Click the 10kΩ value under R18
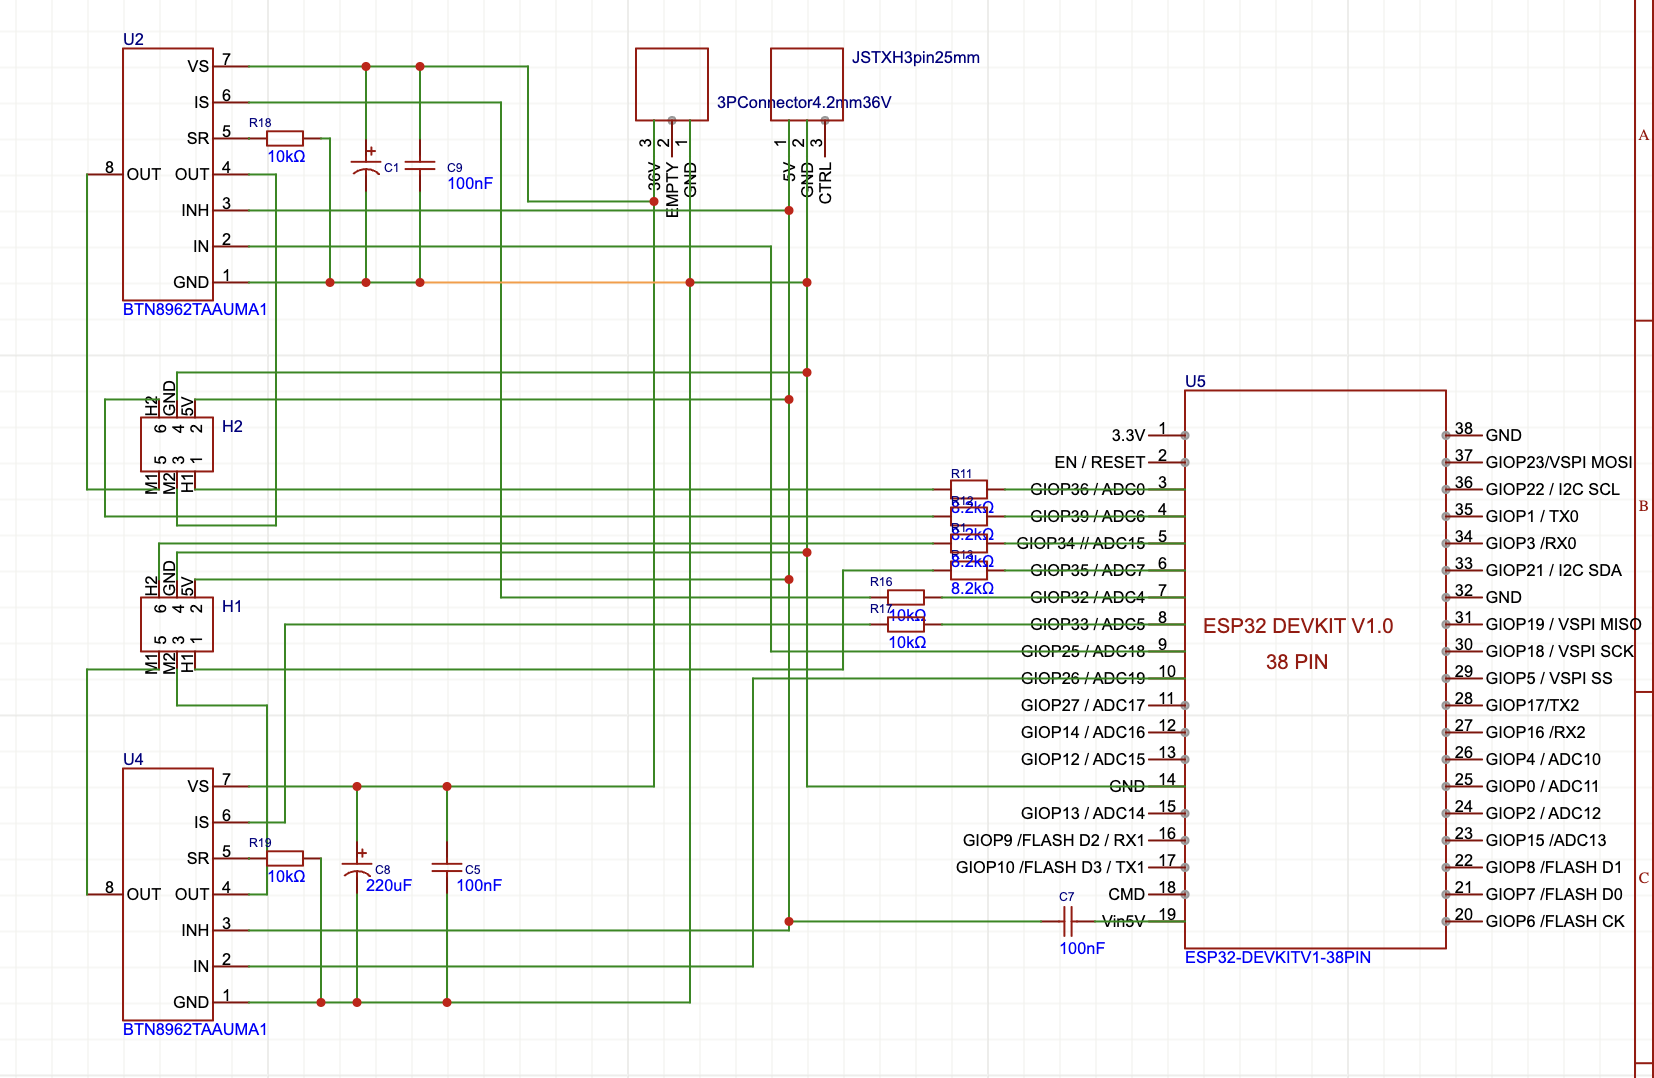This screenshot has height=1078, width=1654. [286, 156]
